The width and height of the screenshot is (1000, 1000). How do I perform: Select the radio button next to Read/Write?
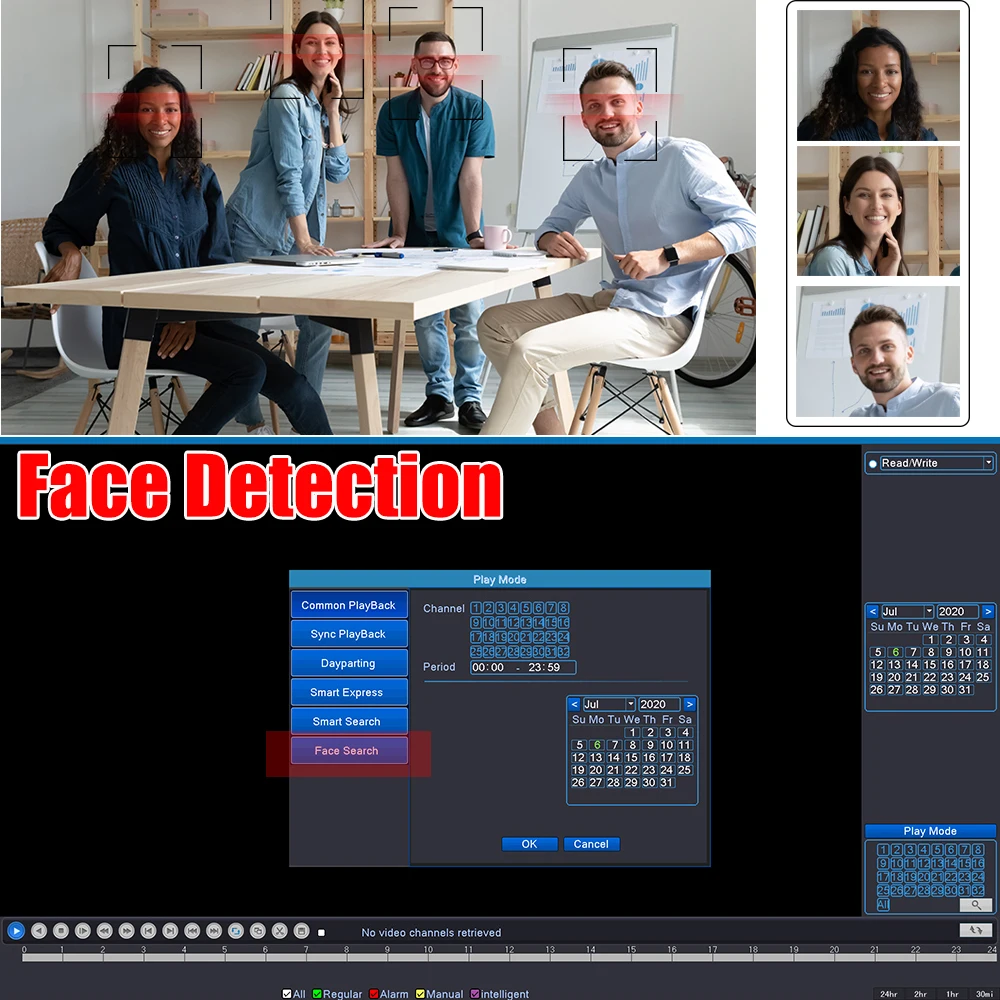pos(872,464)
